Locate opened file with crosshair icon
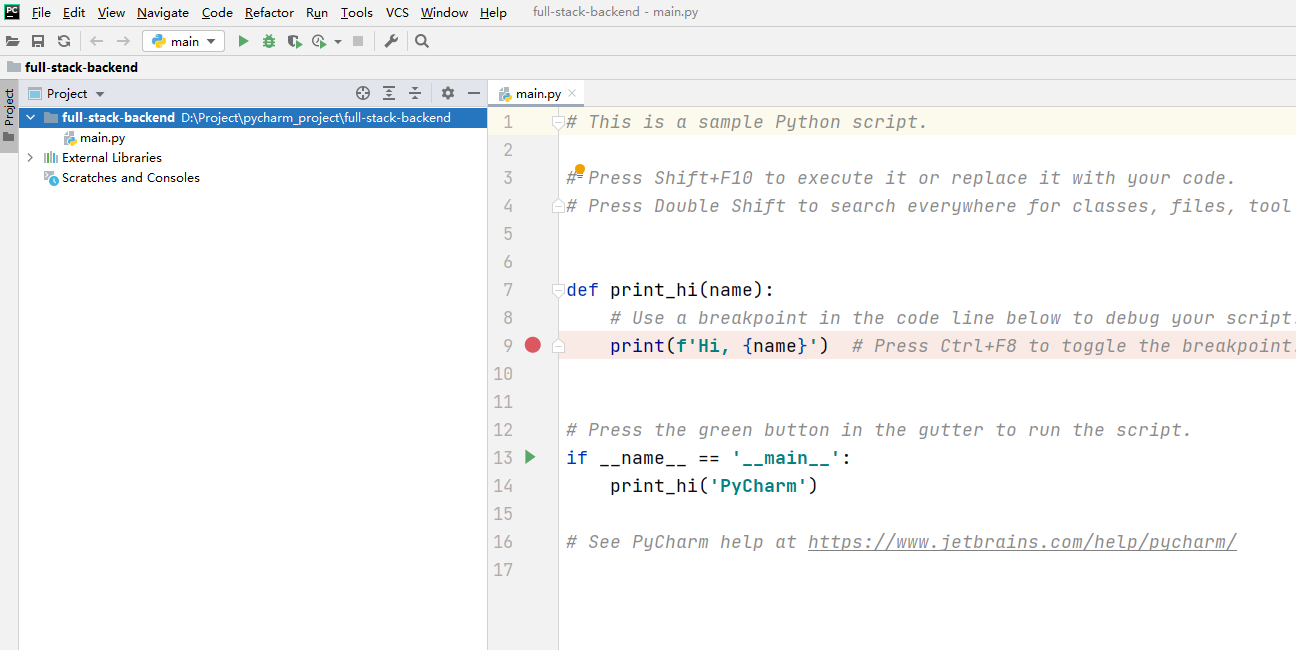 [x=363, y=93]
